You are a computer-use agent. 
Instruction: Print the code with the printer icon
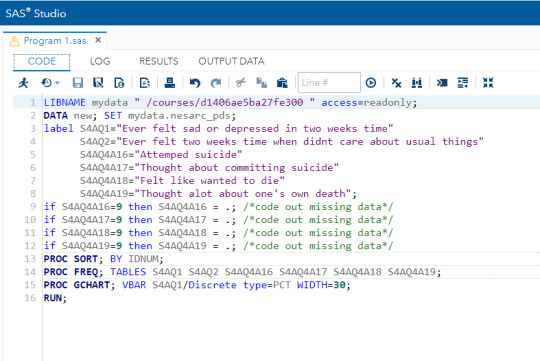tap(170, 83)
